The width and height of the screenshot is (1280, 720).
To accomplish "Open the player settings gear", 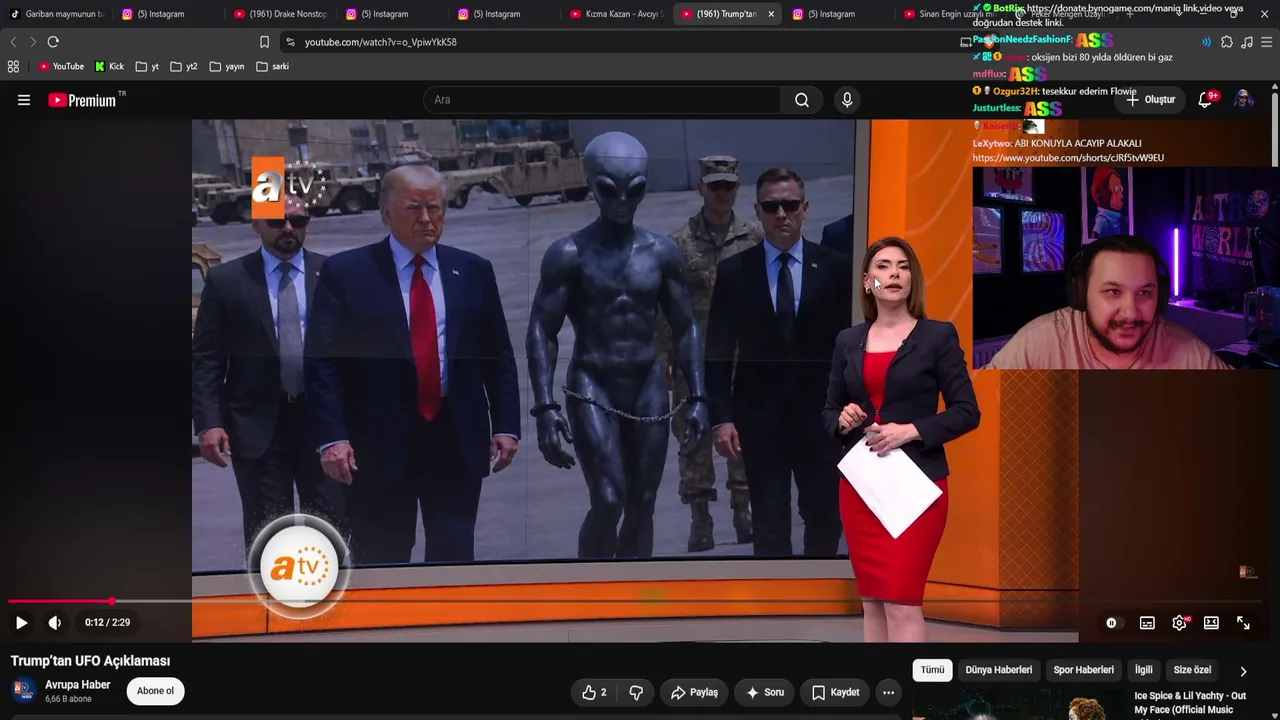I will [1179, 623].
